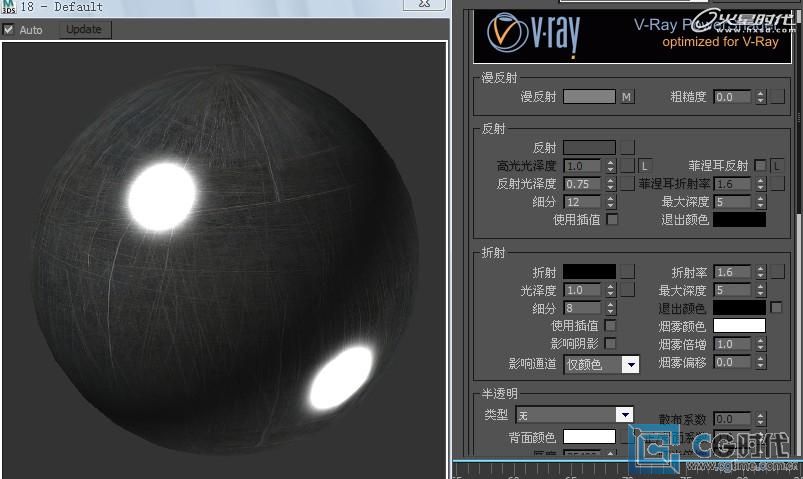Click the refraction 最大深度 value field
Viewport: 803px width, 479px height.
point(733,290)
